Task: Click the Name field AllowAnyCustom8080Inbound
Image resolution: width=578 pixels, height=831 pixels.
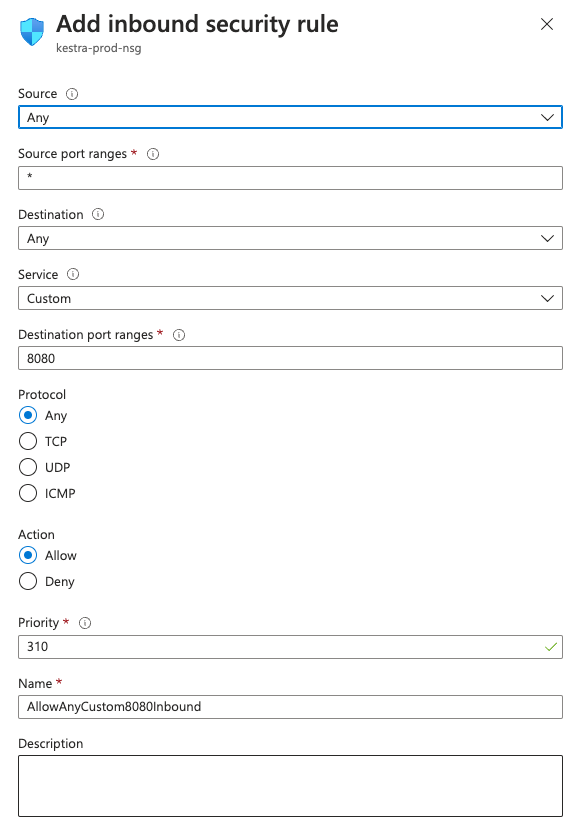Action: [x=290, y=707]
